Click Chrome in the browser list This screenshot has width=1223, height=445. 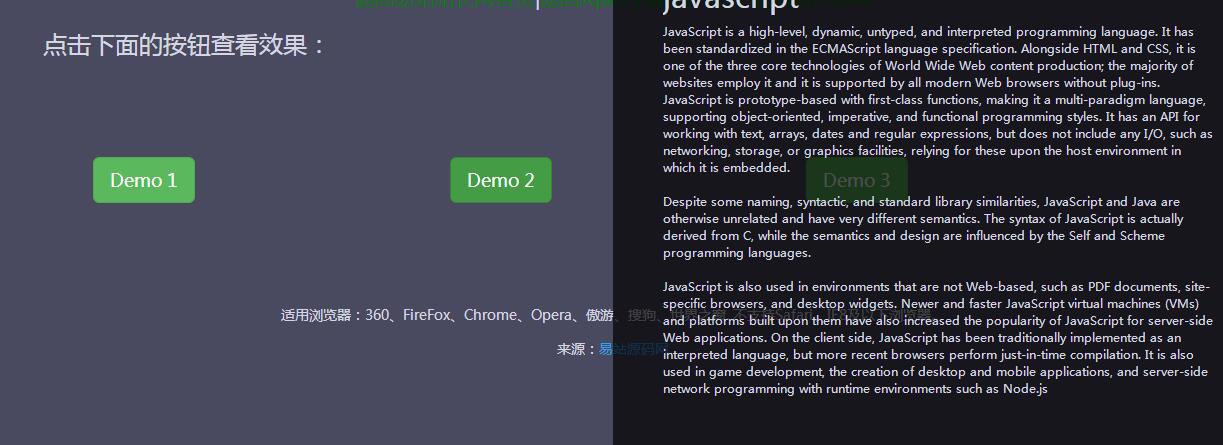(x=490, y=316)
